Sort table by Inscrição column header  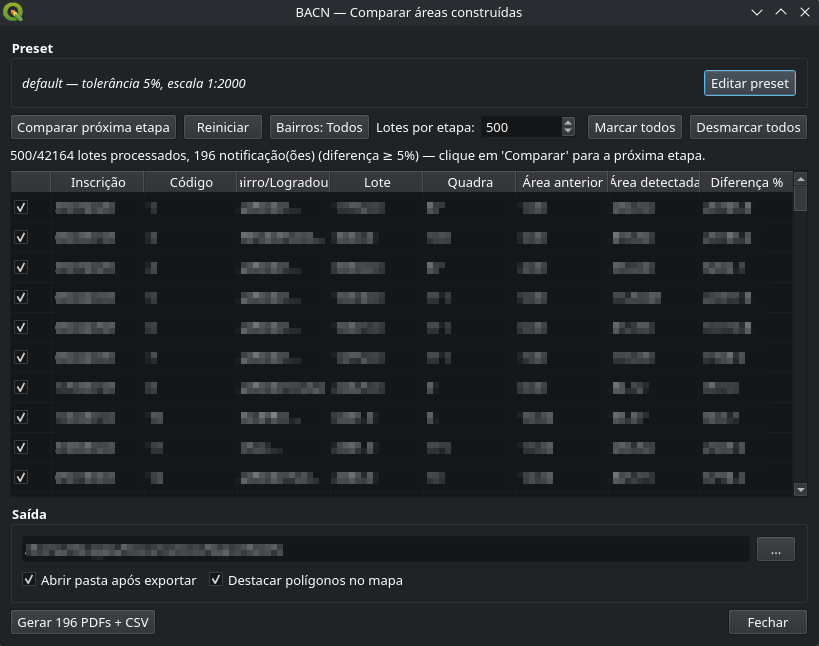pos(98,182)
